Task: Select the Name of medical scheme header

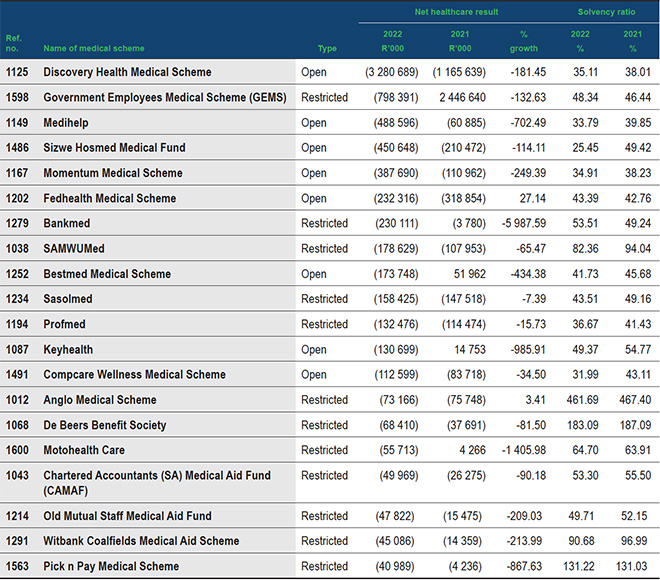Action: (x=94, y=48)
